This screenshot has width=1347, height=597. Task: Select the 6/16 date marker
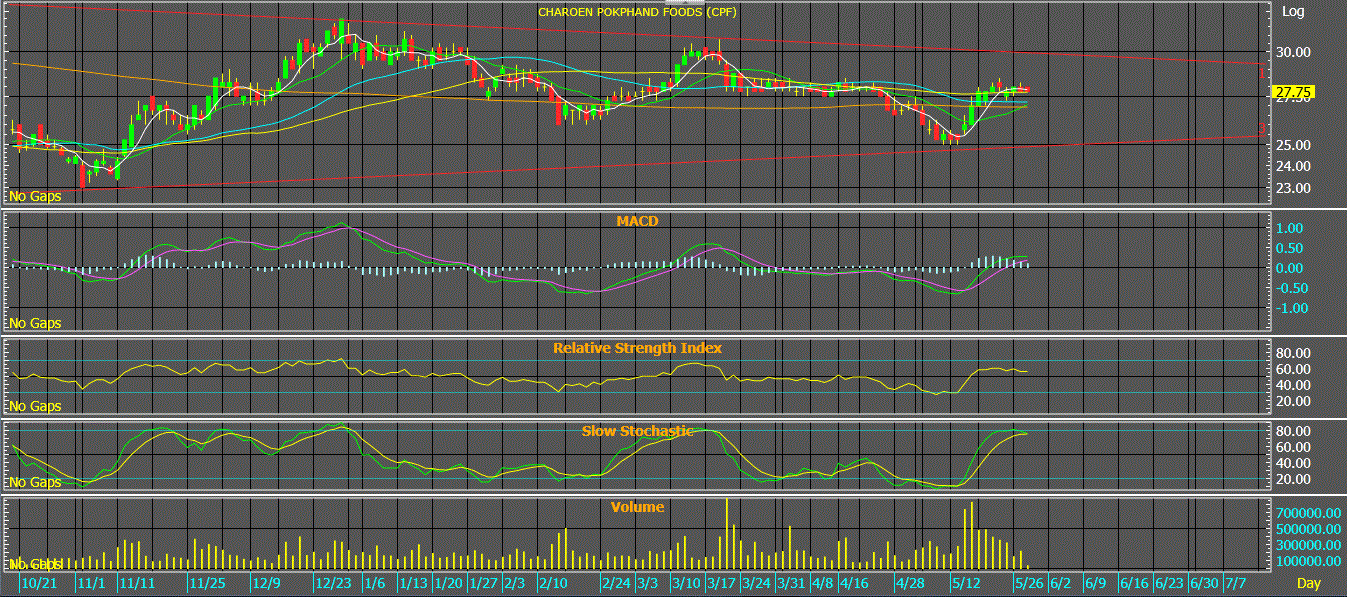(1132, 583)
